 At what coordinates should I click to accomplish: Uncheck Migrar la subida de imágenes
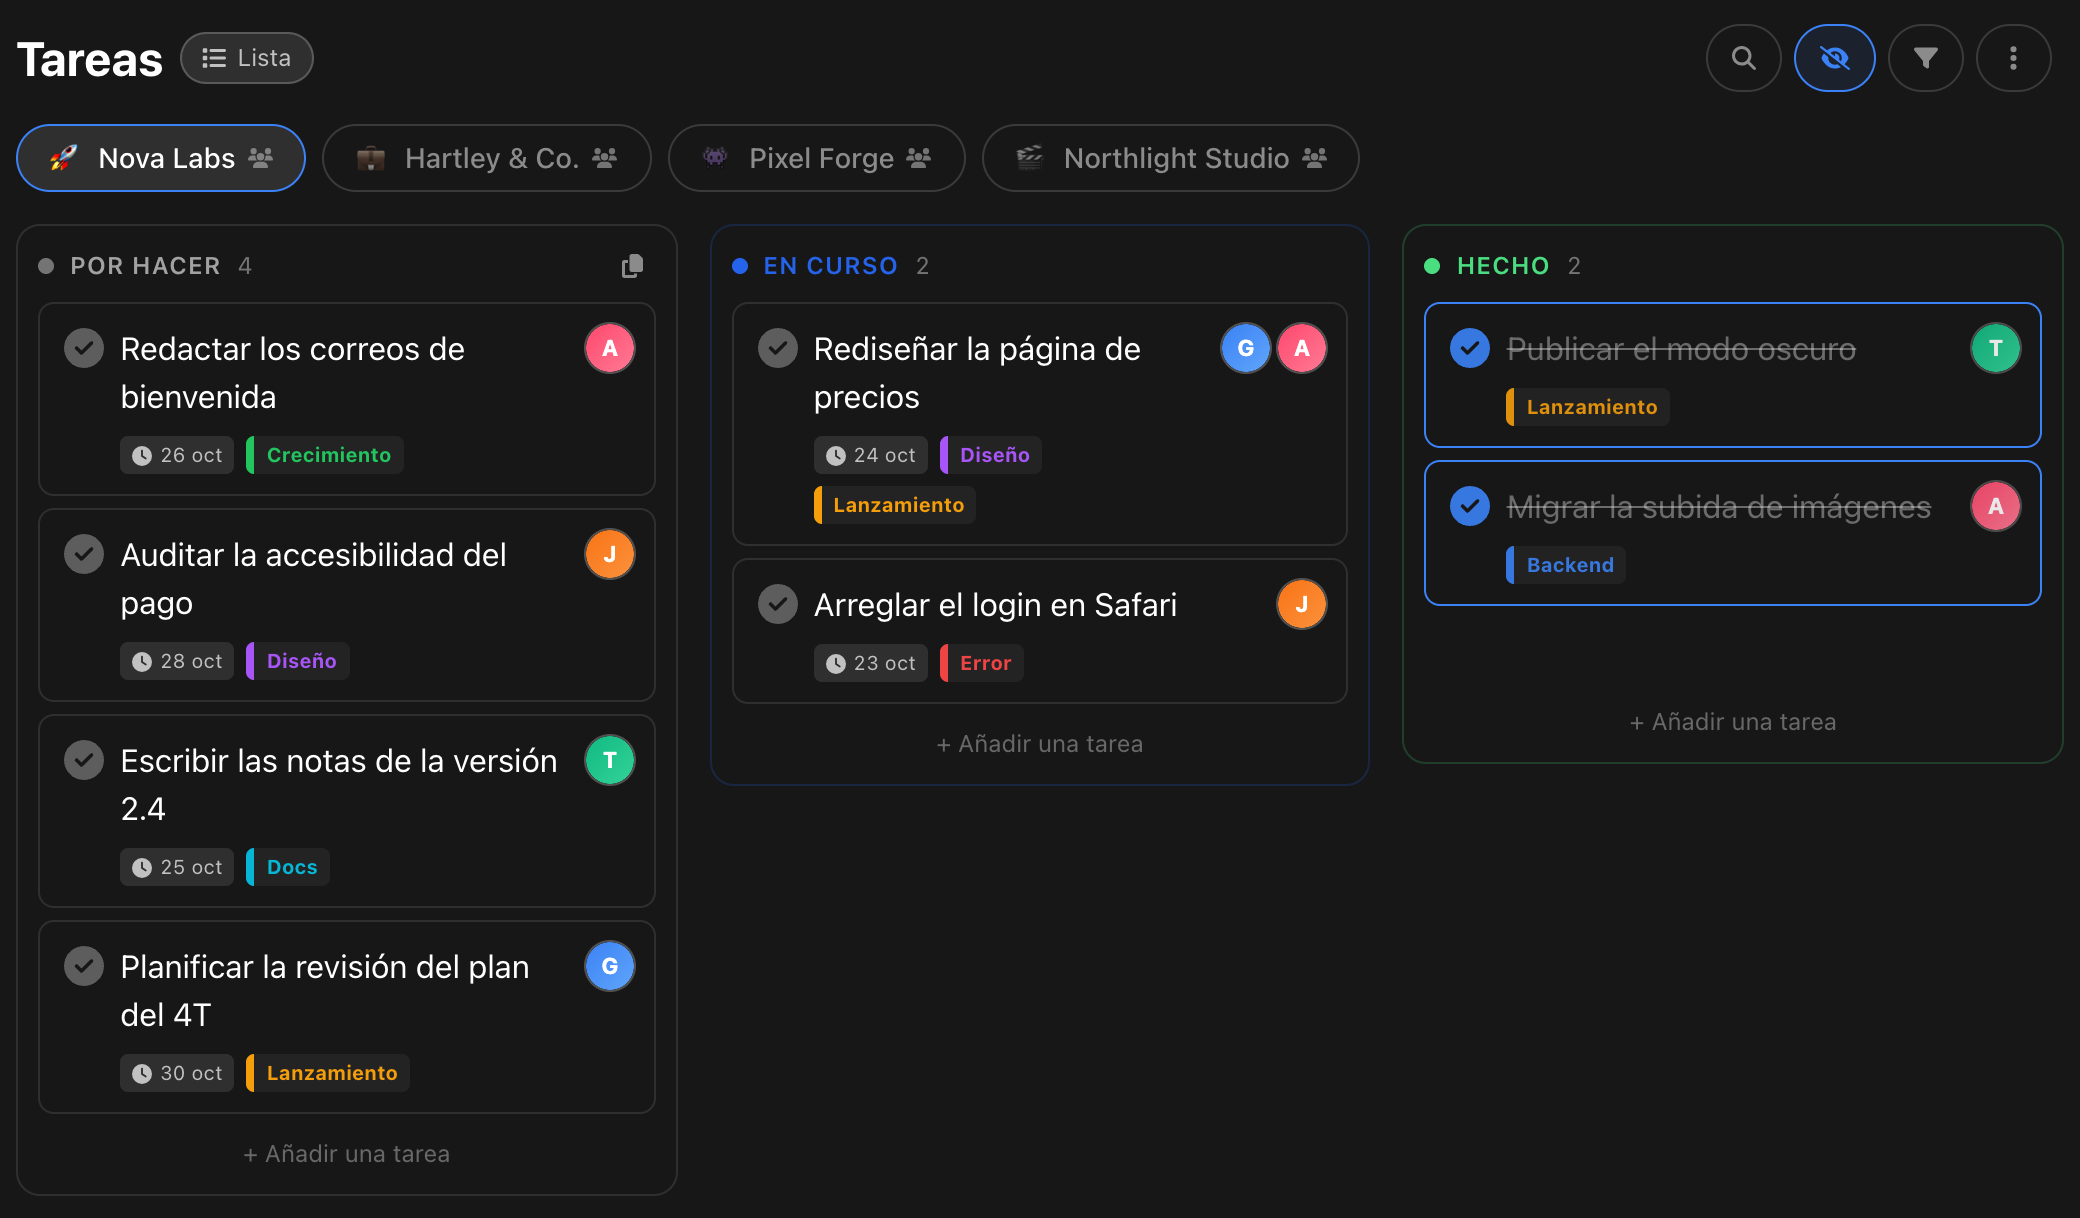[x=1470, y=506]
